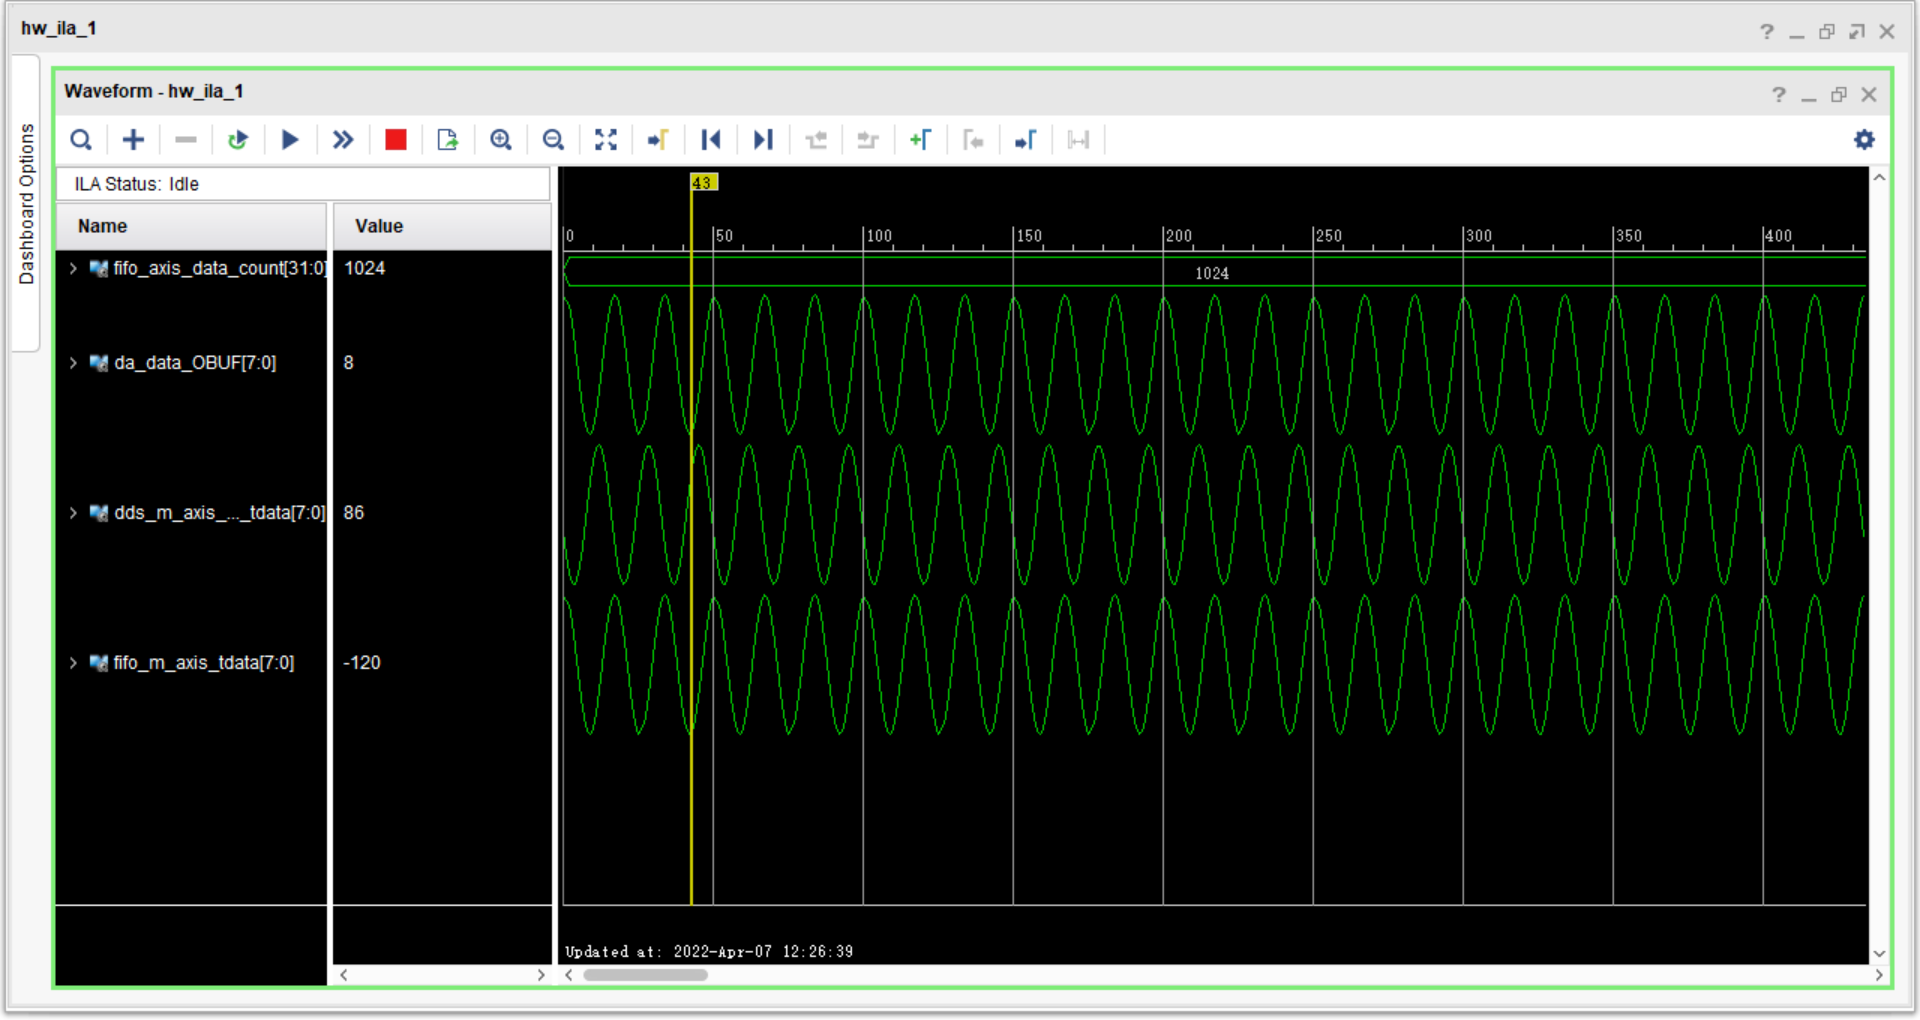Click the Value column header

pyautogui.click(x=442, y=226)
